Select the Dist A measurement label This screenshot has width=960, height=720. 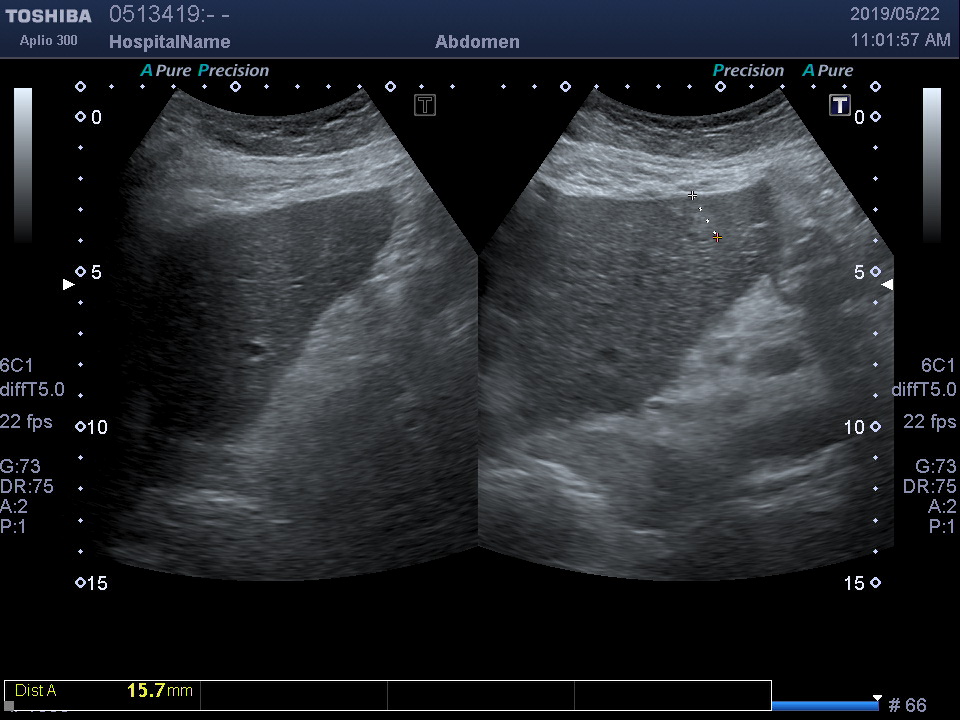(x=36, y=691)
